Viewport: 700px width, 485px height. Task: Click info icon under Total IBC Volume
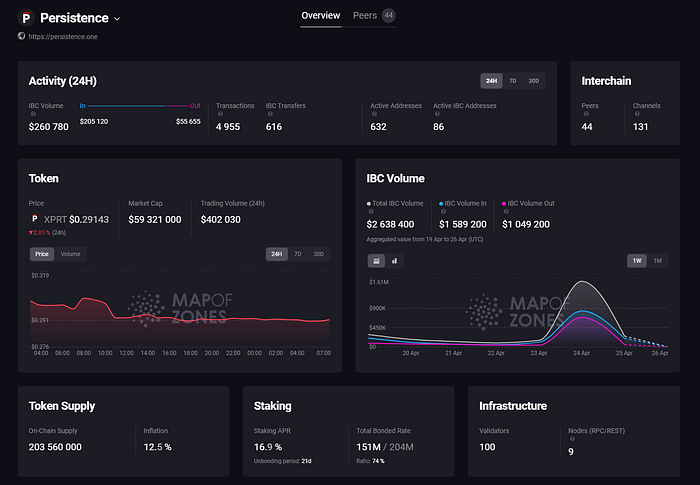click(x=371, y=212)
